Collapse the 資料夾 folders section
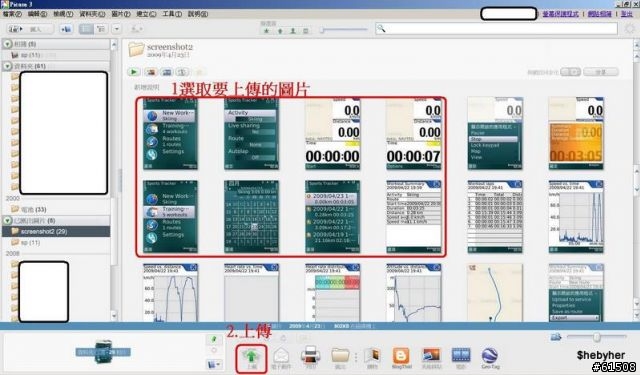 point(7,66)
